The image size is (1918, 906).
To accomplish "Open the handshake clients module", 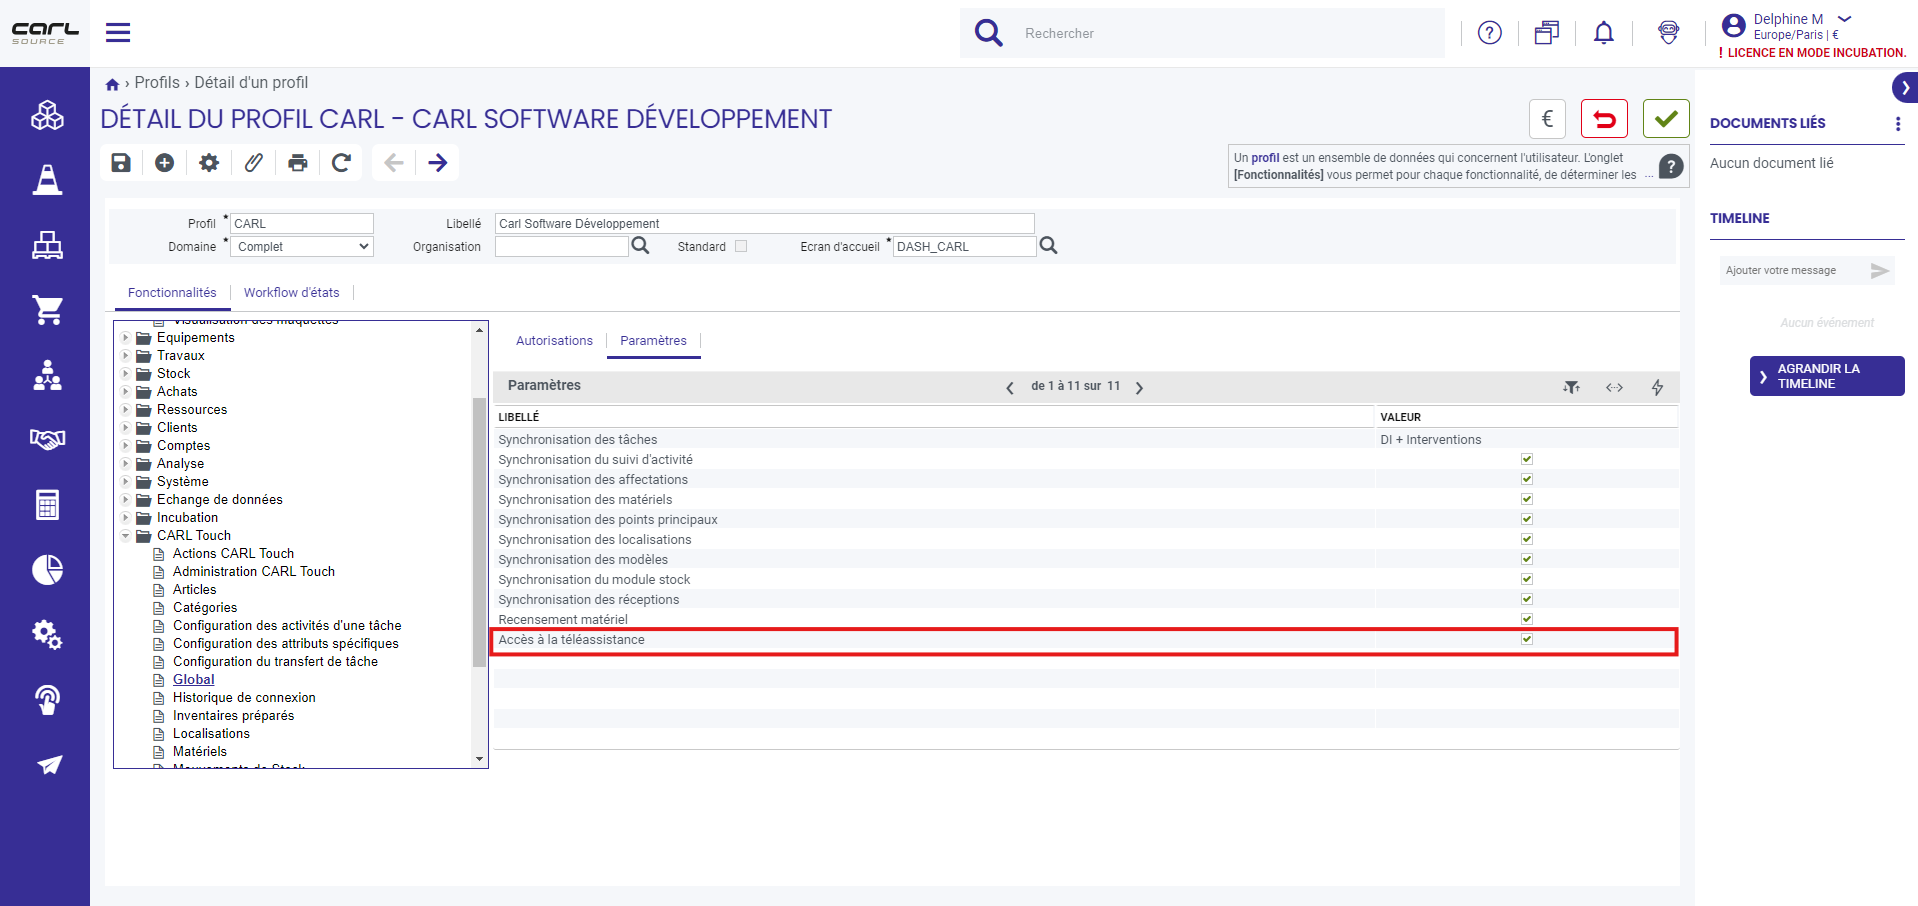I will (47, 439).
